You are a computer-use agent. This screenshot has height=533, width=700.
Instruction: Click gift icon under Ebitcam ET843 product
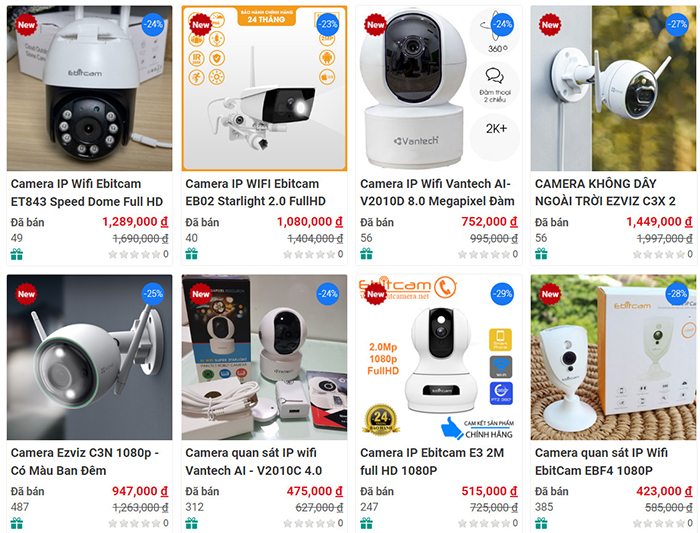(x=17, y=254)
